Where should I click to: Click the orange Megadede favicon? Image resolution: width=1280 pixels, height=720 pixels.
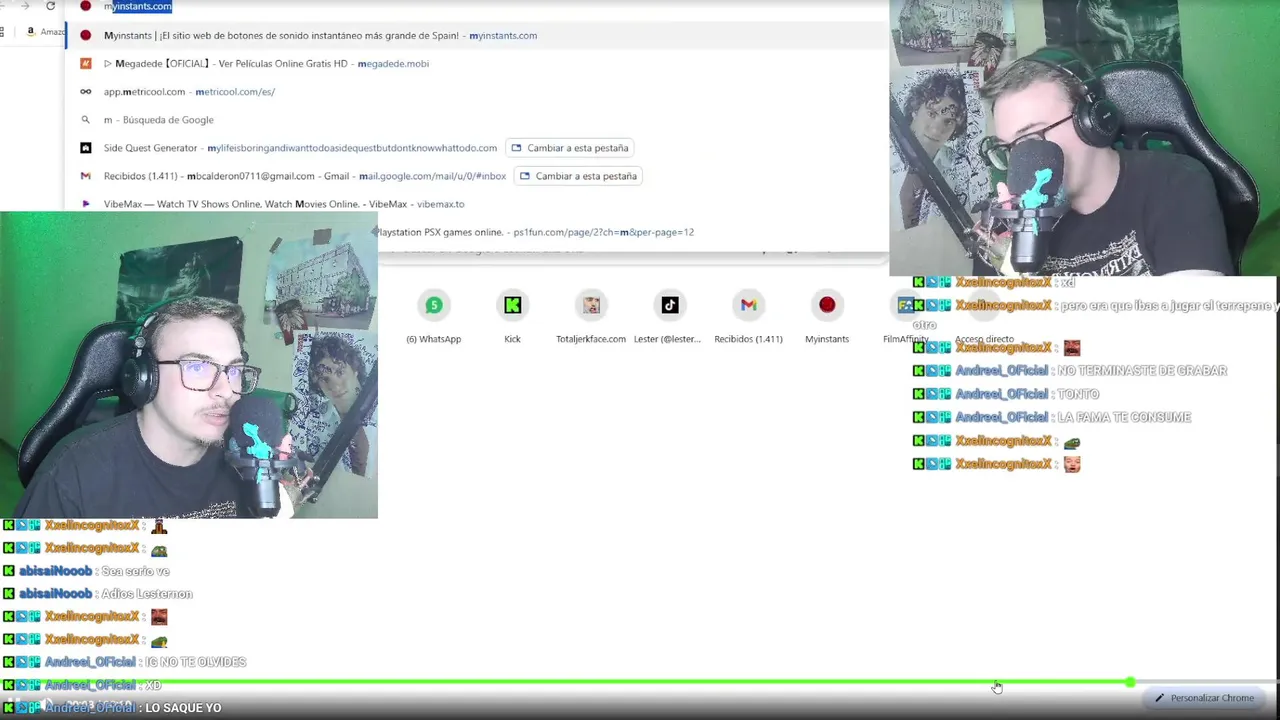point(85,63)
